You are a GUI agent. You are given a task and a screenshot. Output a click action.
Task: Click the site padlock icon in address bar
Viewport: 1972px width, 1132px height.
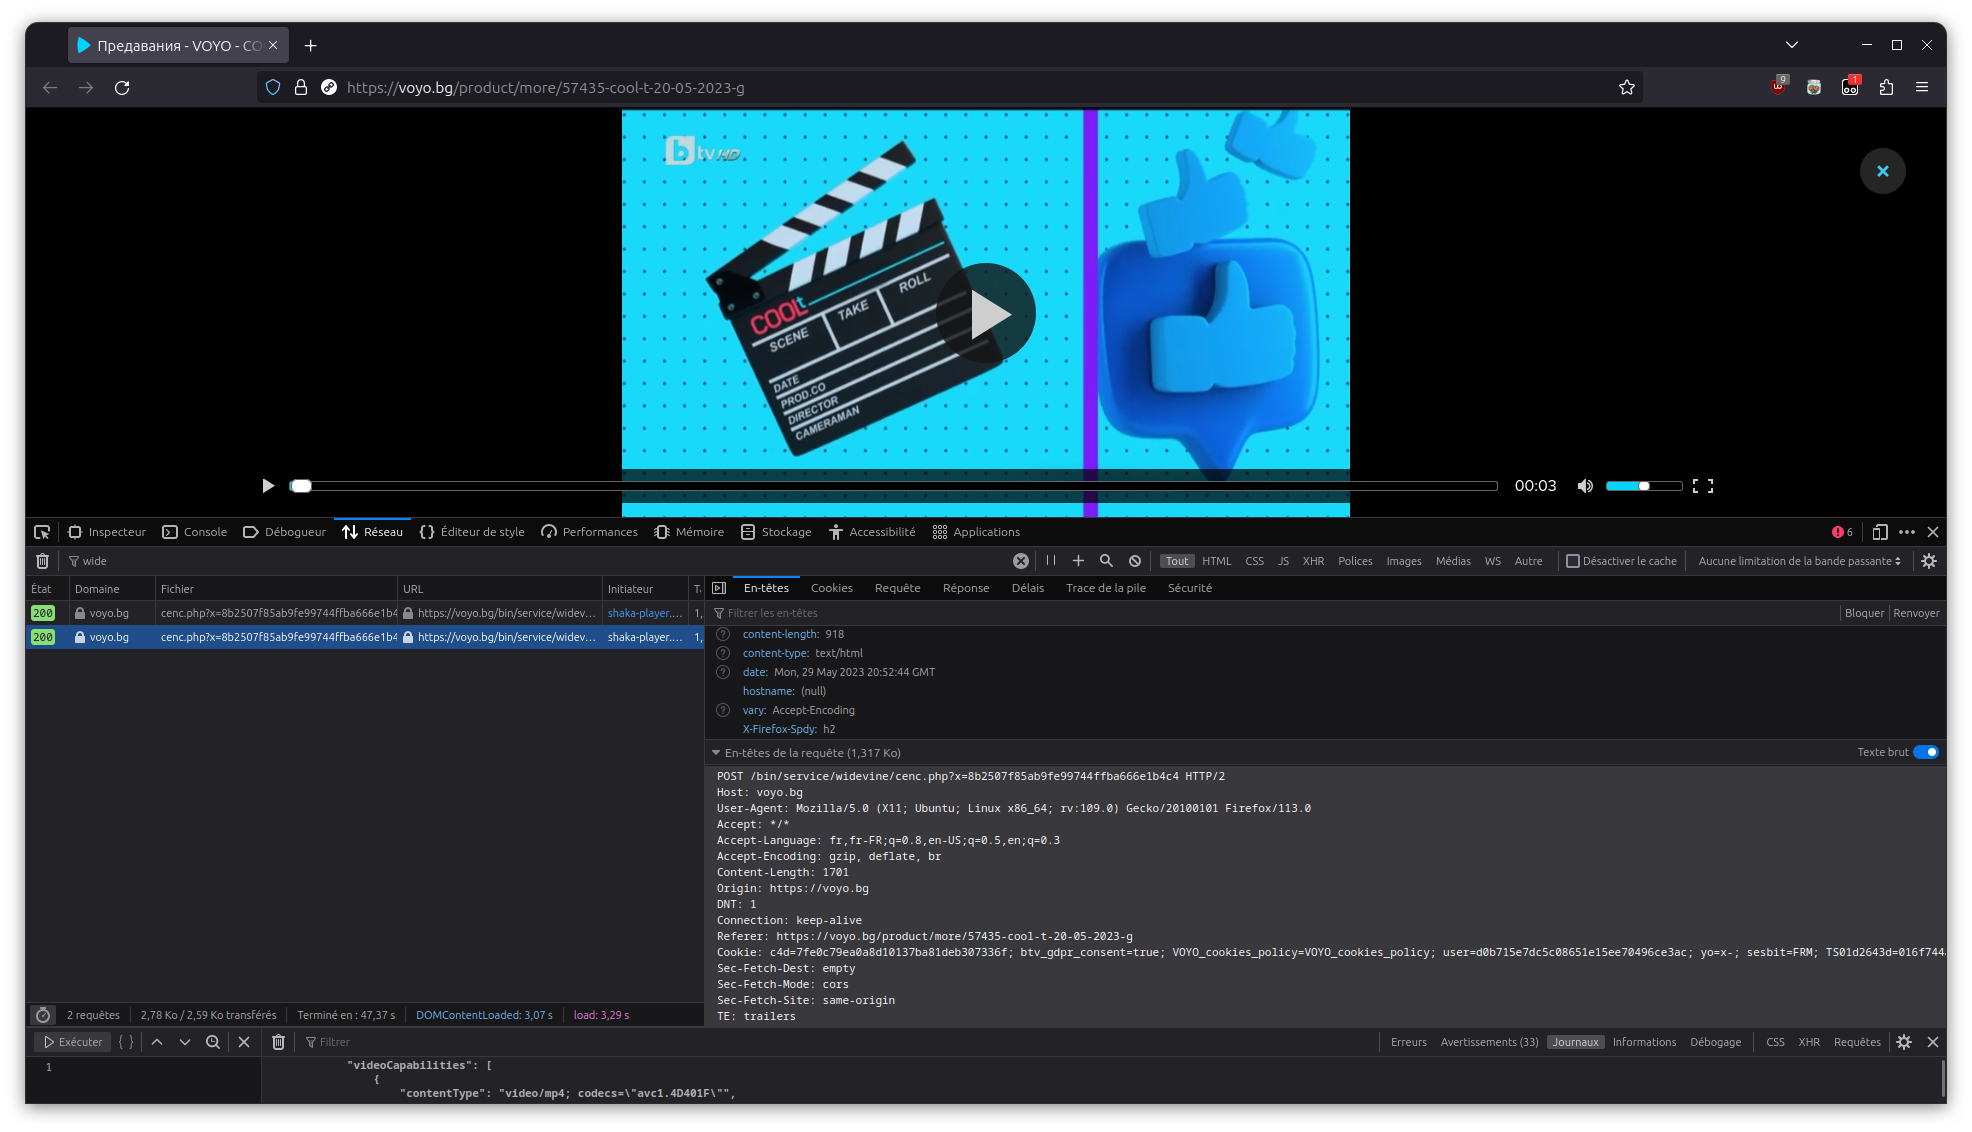pos(300,88)
